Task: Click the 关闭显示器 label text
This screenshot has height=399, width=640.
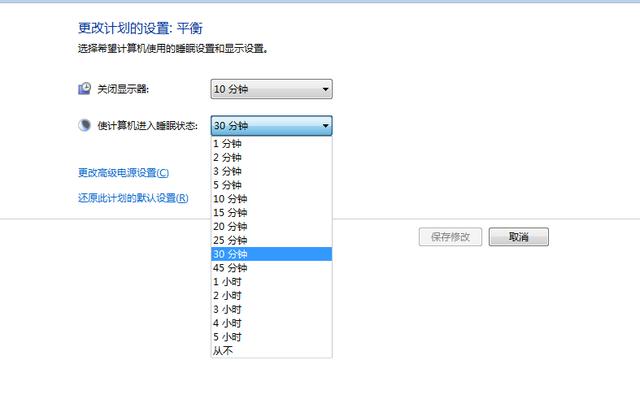Action: [123, 89]
